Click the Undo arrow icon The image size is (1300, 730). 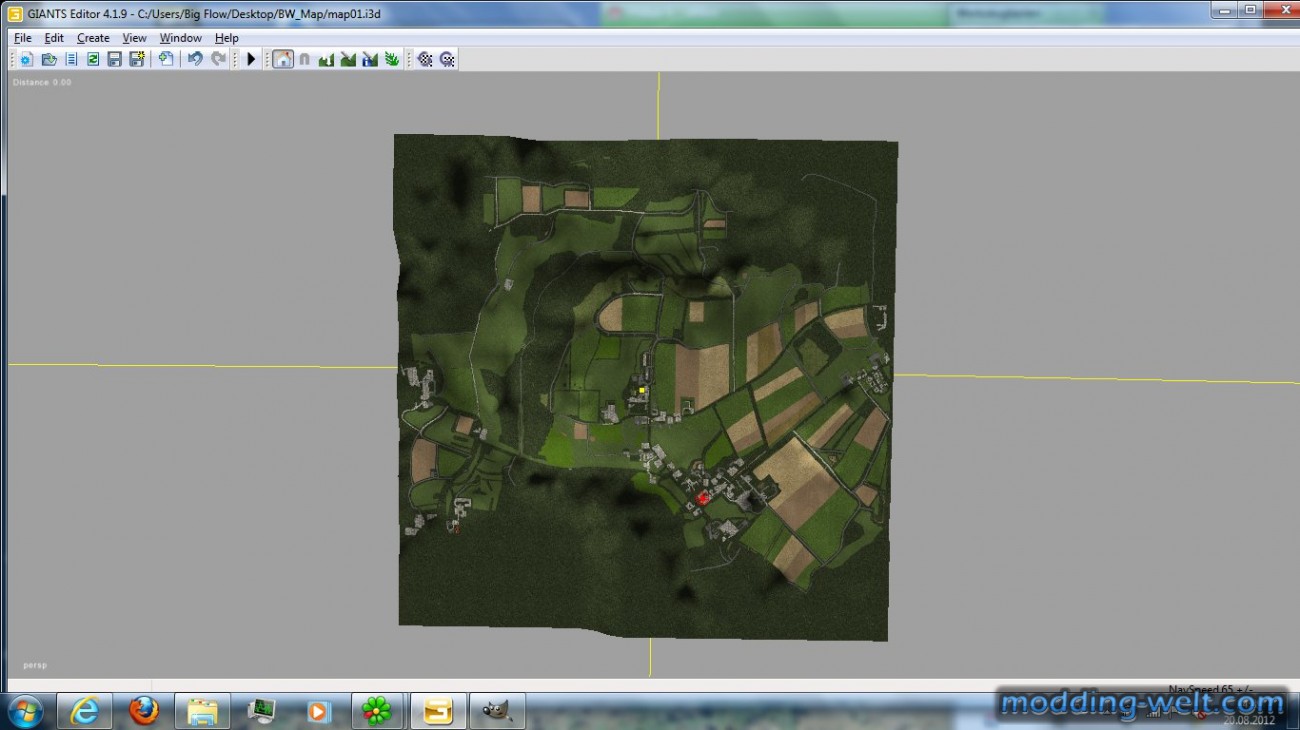[x=195, y=59]
